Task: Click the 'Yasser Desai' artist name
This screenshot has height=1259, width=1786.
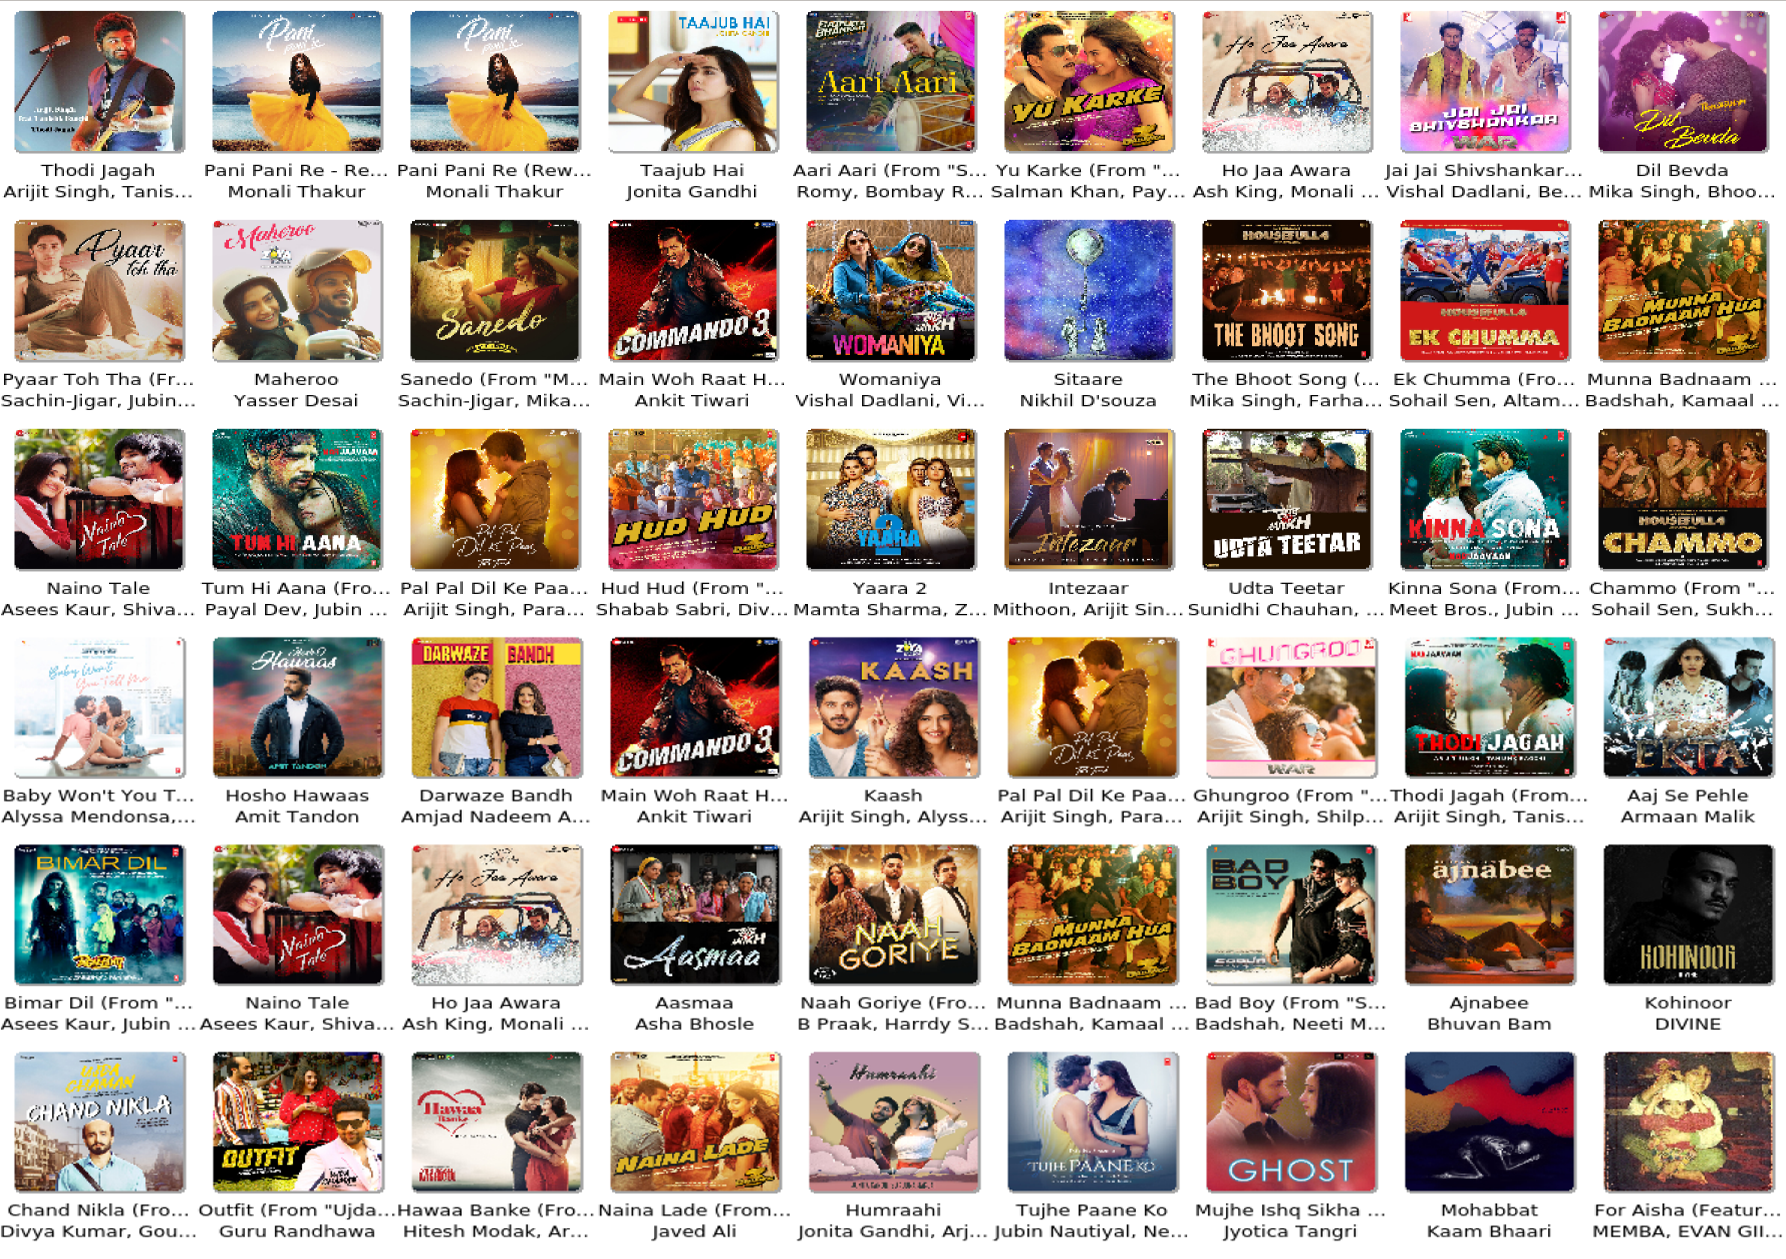Action: click(296, 401)
